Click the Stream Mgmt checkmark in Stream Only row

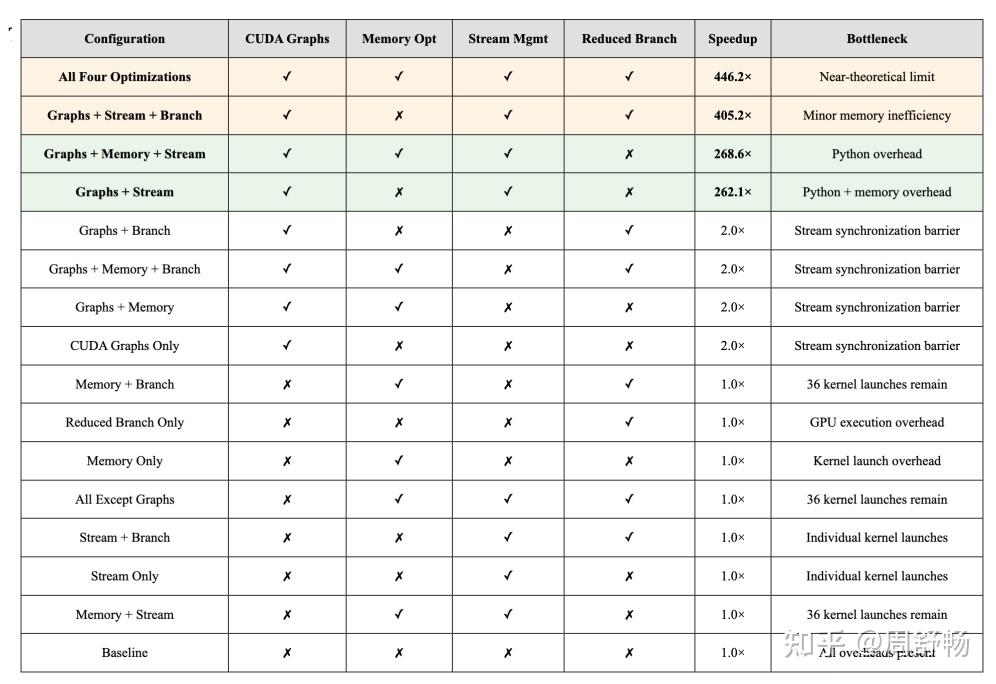(508, 576)
